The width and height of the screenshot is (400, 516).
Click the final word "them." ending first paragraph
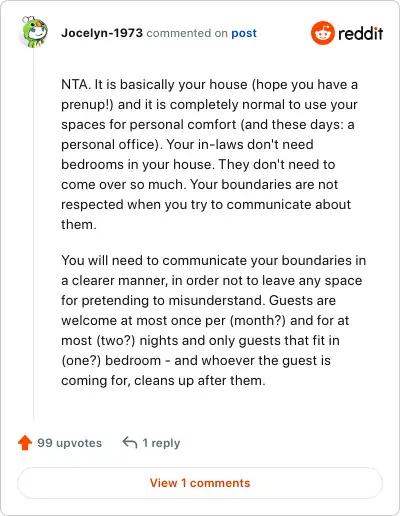79,225
